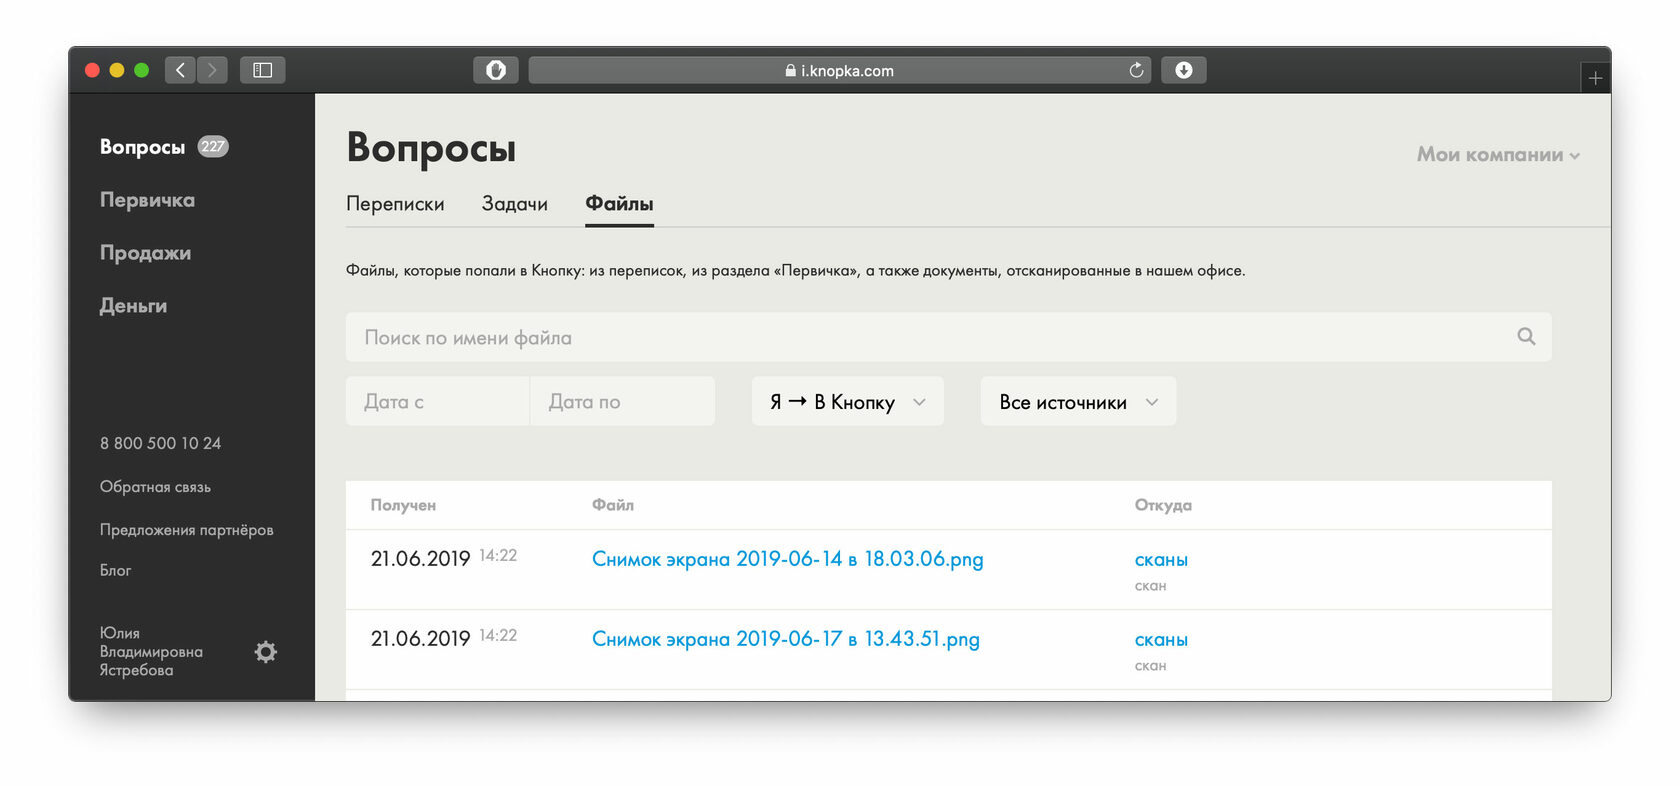
Task: Expand the Все источники dropdown
Action: tap(1078, 402)
